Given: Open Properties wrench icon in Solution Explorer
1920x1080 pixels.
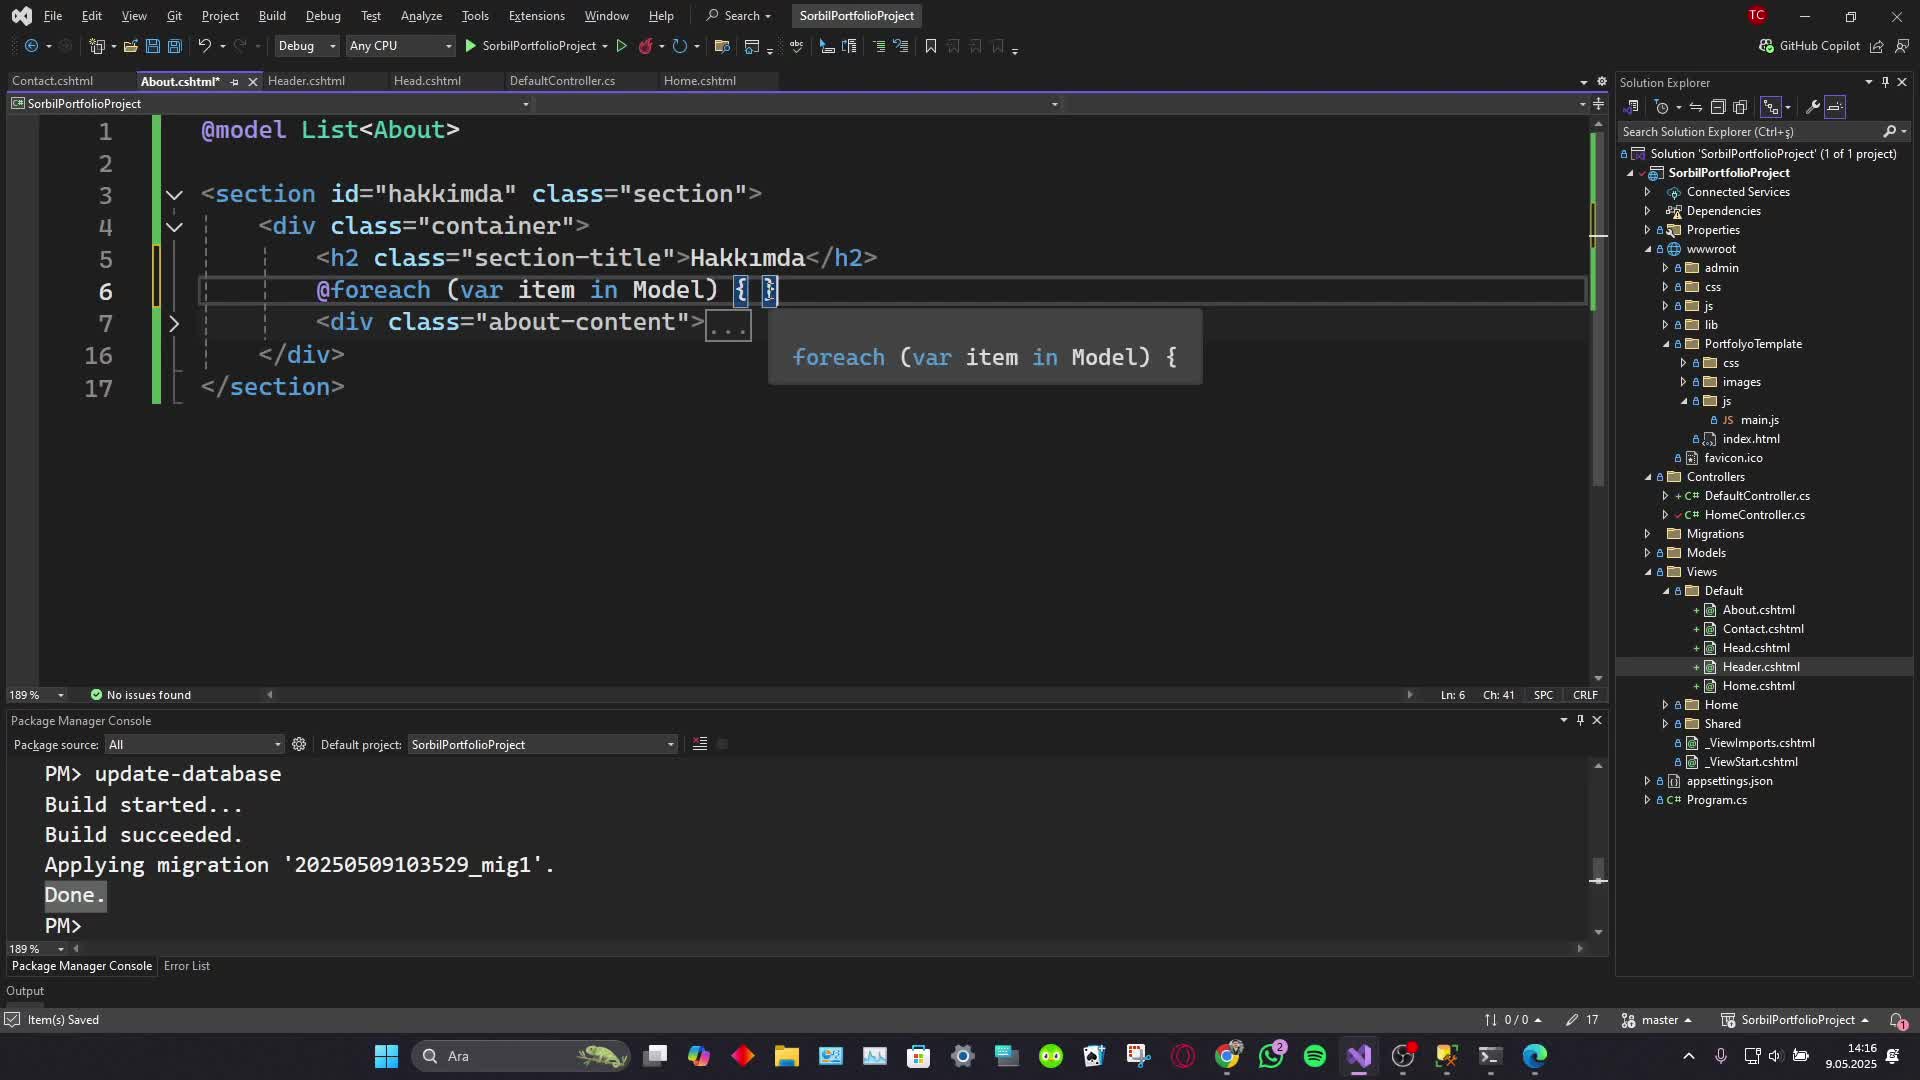Looking at the screenshot, I should click(1812, 107).
